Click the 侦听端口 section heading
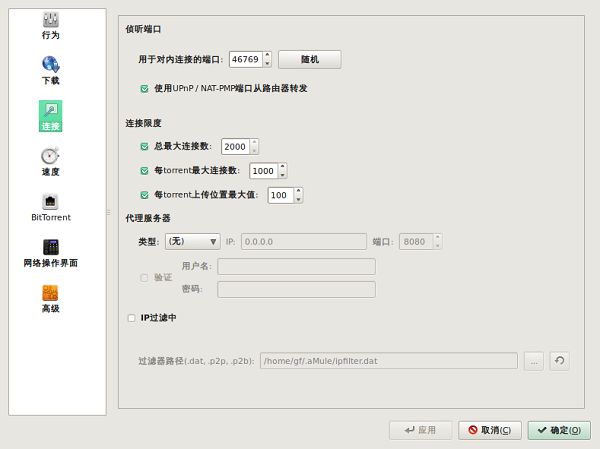The height and width of the screenshot is (449, 600). 143,29
